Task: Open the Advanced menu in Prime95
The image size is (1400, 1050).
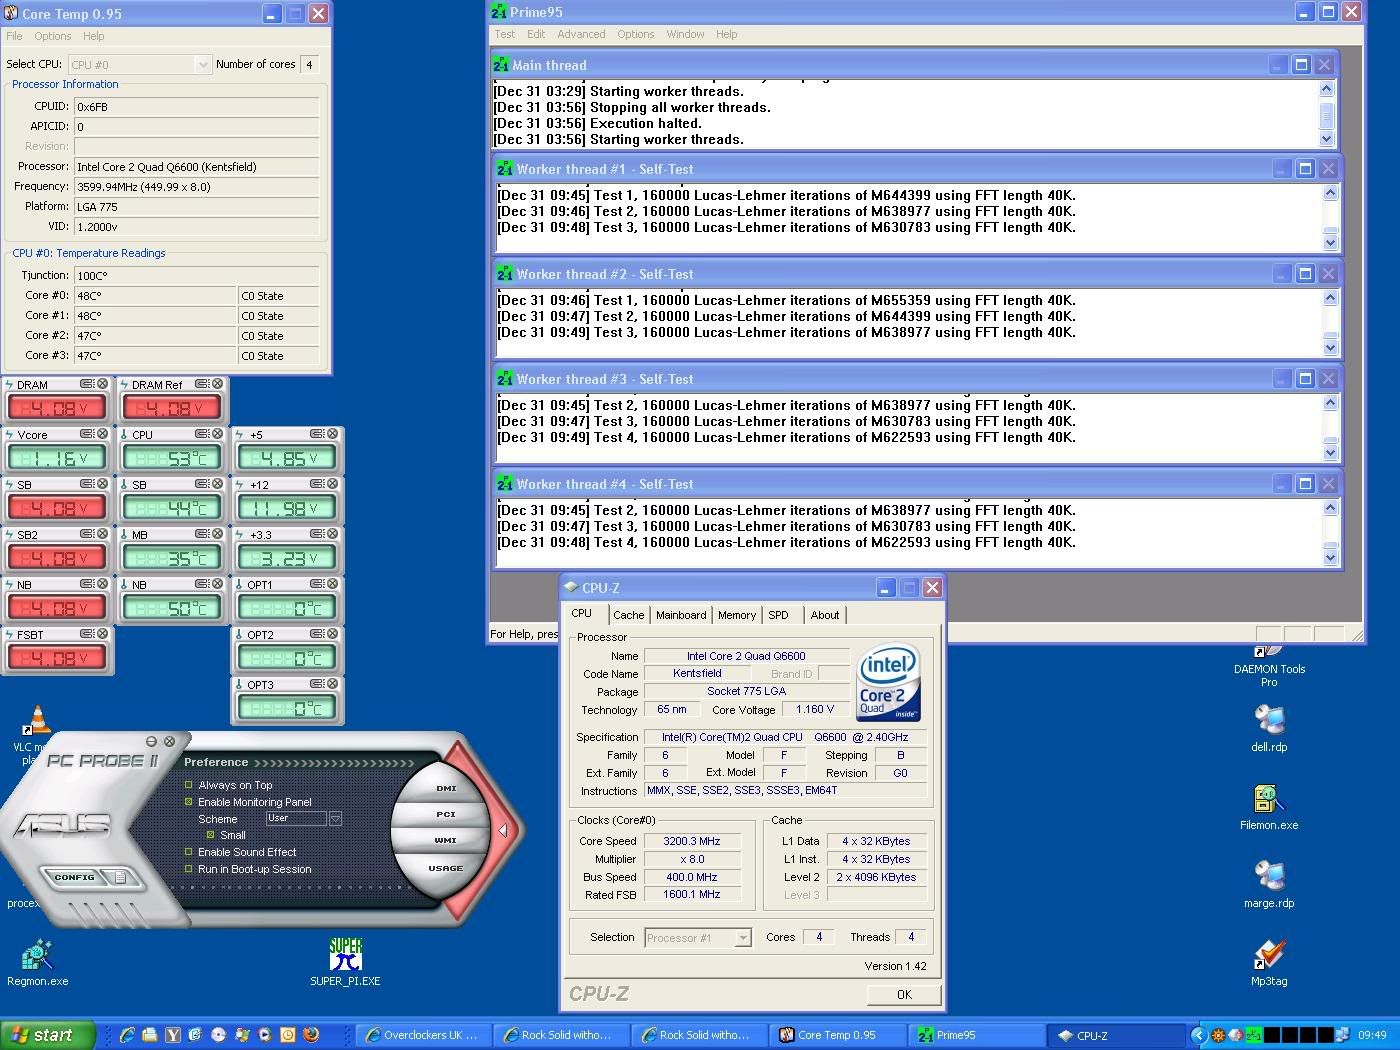Action: [x=581, y=34]
